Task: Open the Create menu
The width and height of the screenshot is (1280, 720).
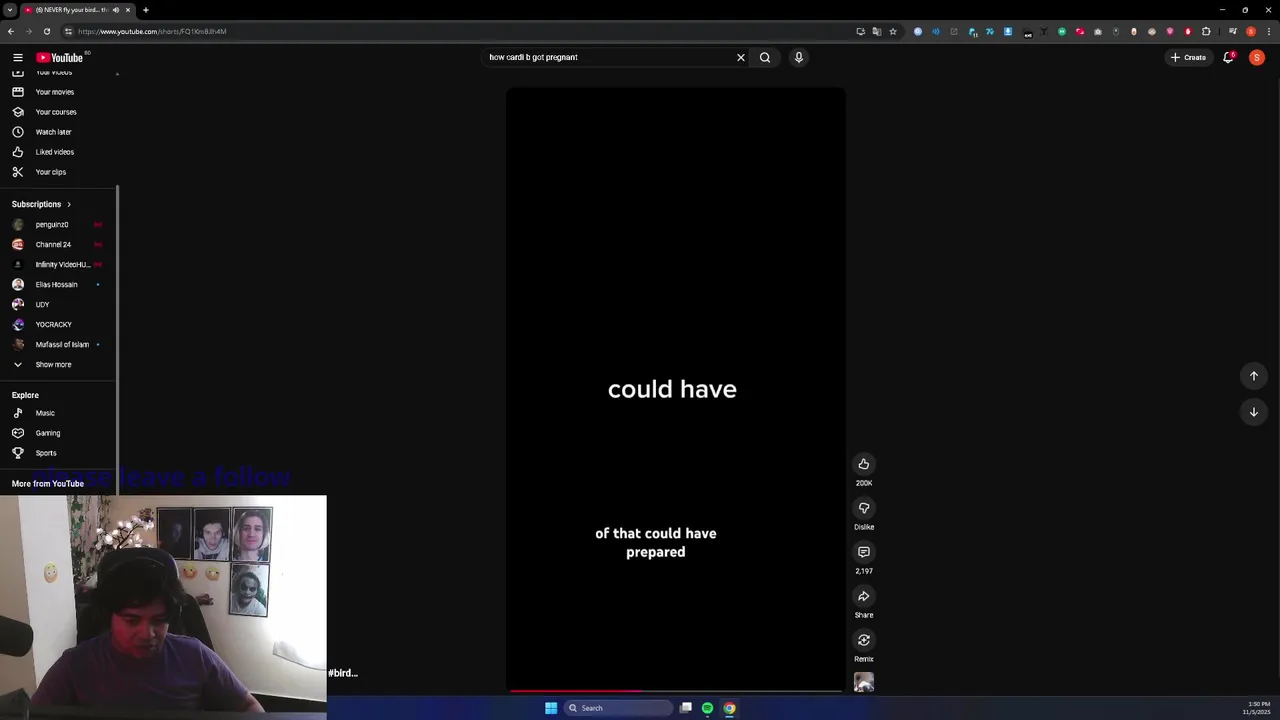Action: (x=1188, y=57)
